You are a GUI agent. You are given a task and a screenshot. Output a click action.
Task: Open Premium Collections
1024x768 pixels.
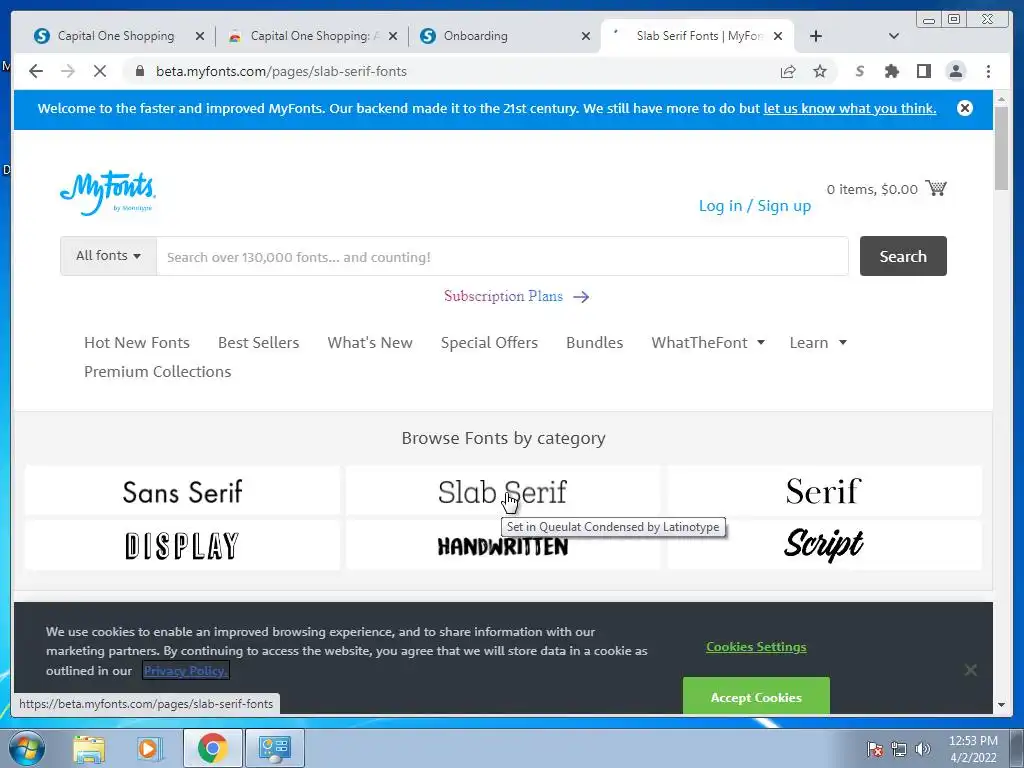pyautogui.click(x=157, y=372)
